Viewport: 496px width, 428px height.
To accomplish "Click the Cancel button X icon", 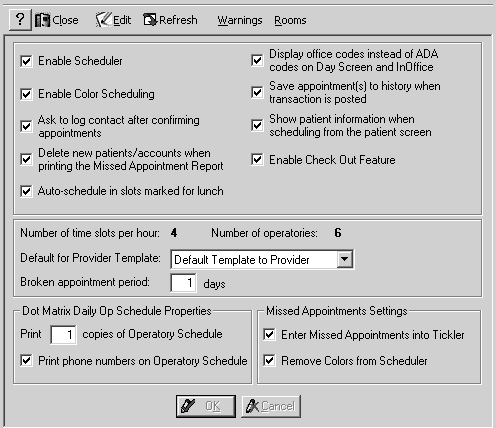I will click(x=252, y=406).
